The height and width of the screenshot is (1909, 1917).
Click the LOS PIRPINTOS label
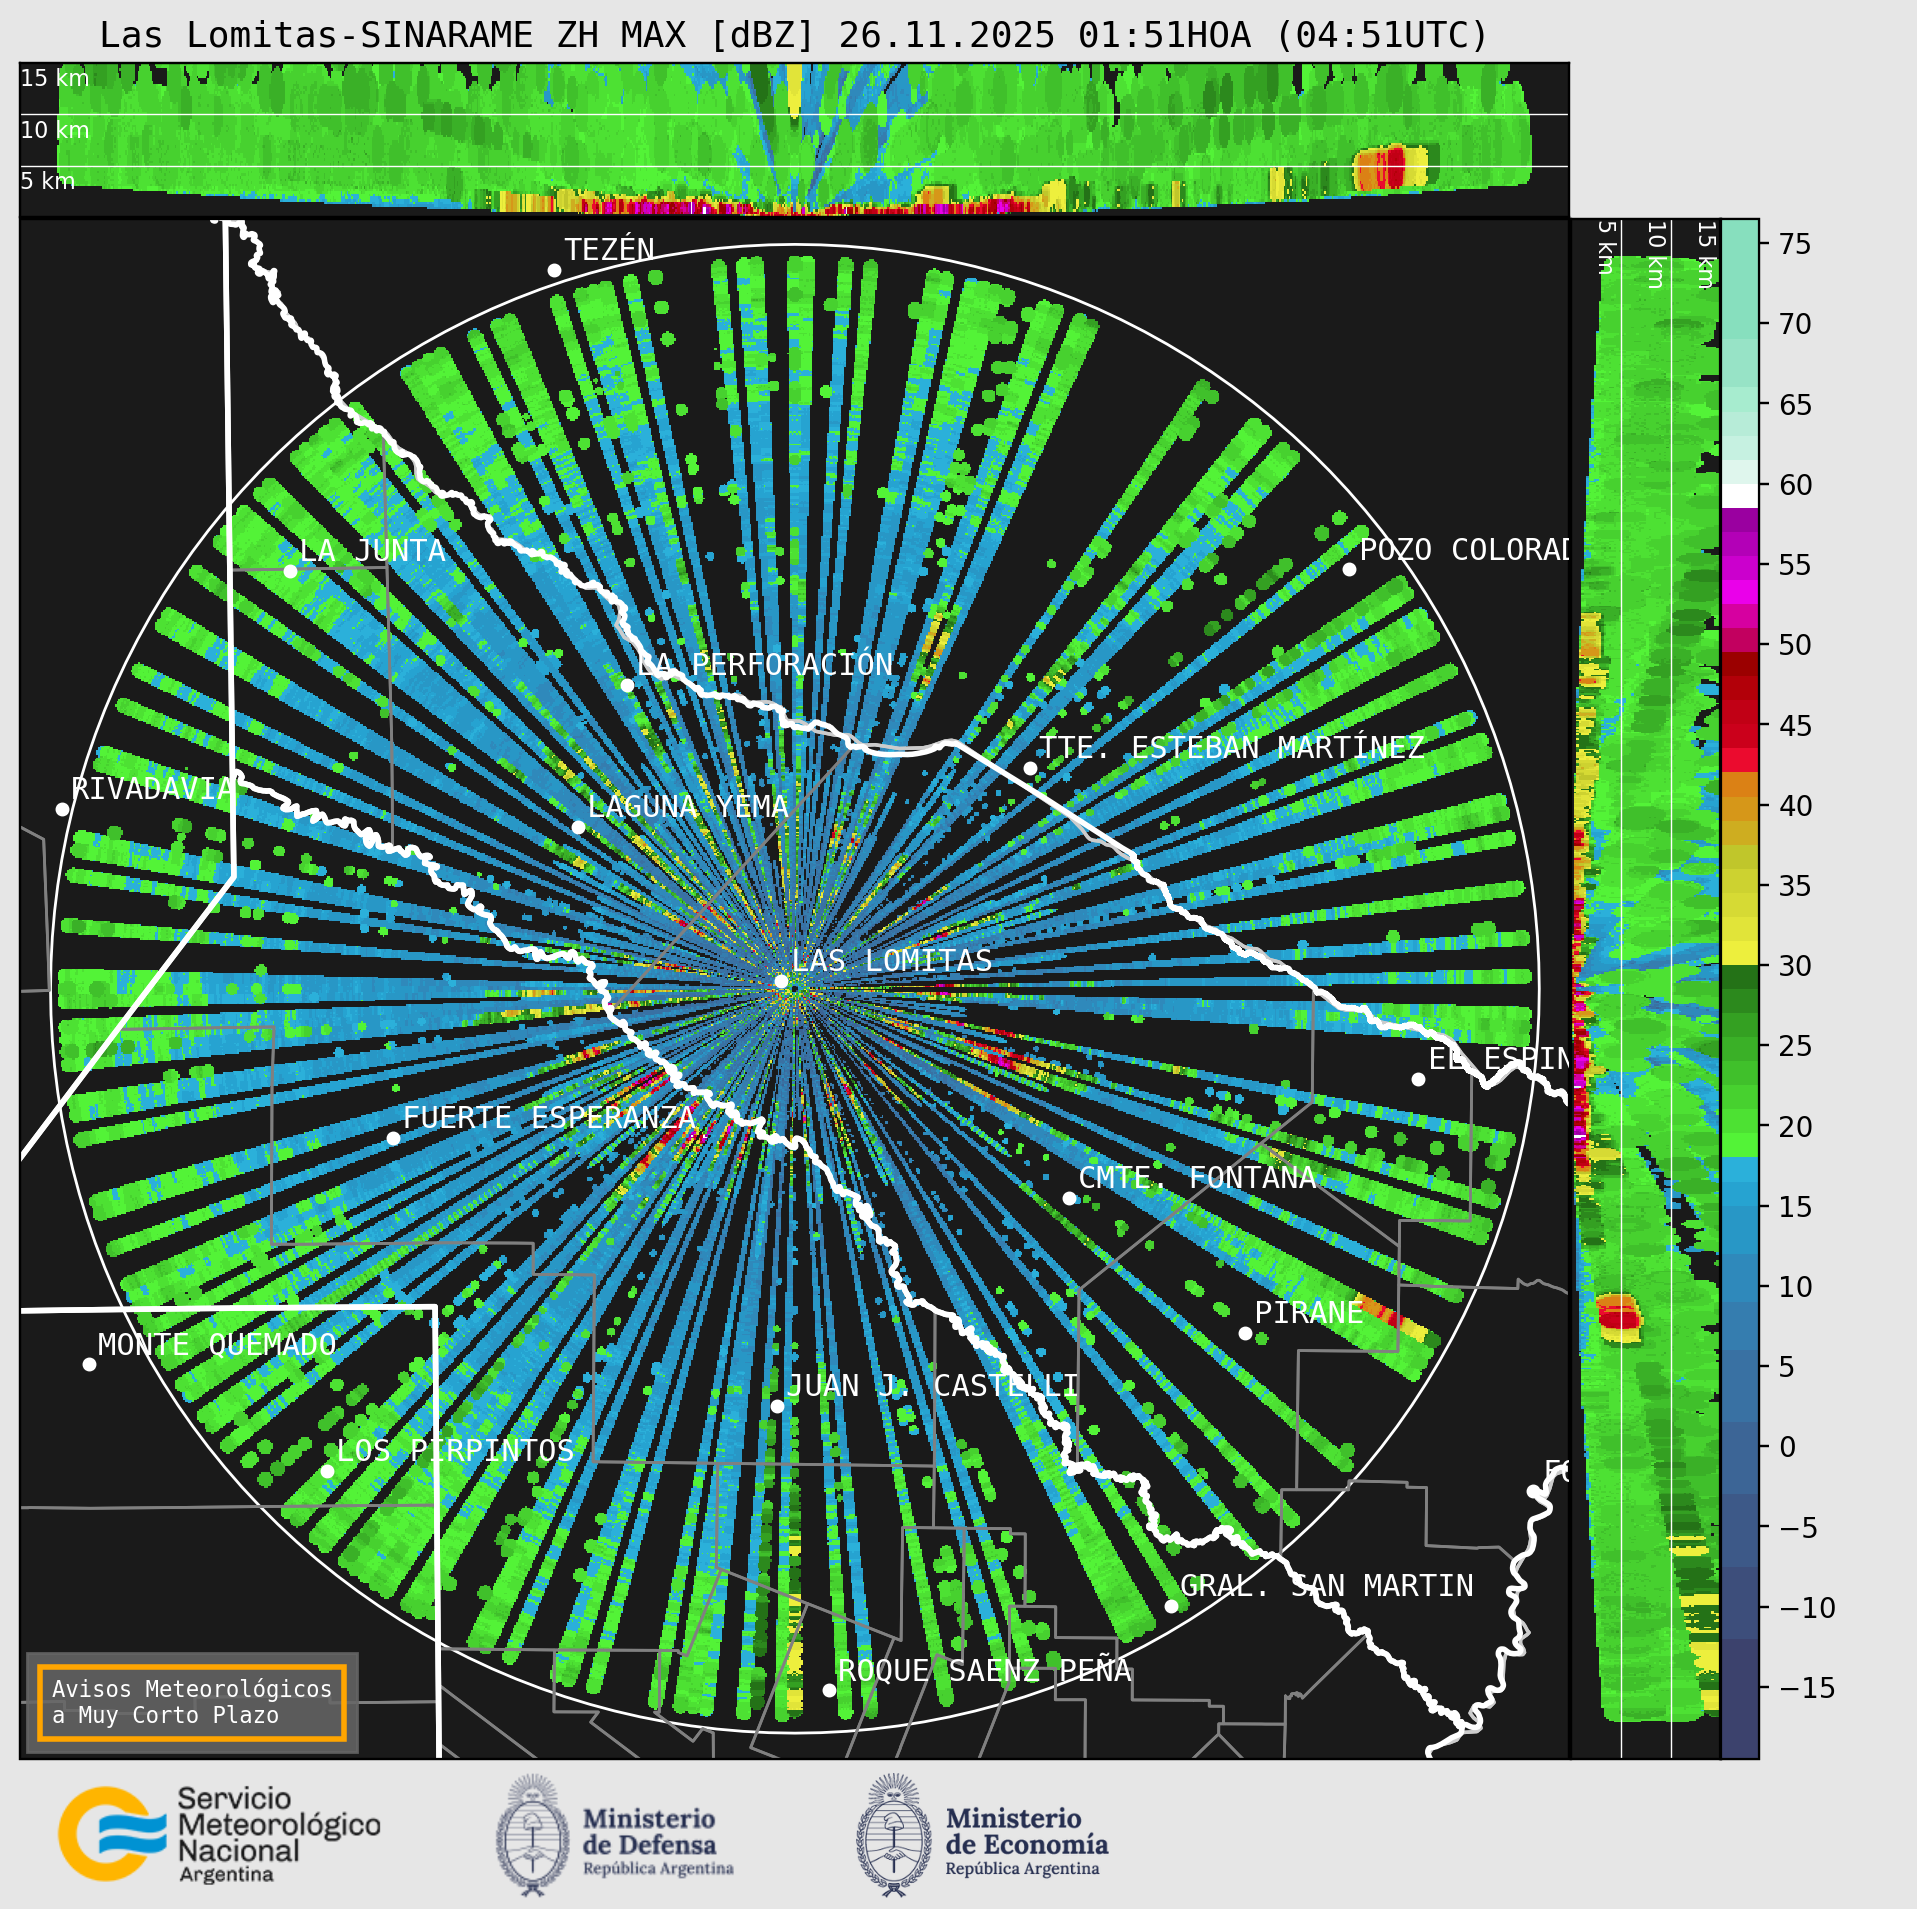pos(455,1451)
